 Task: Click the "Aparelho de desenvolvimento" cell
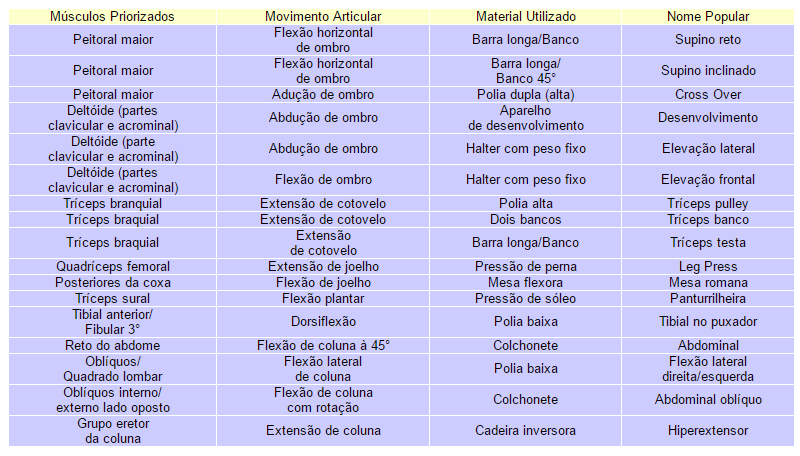coord(525,117)
